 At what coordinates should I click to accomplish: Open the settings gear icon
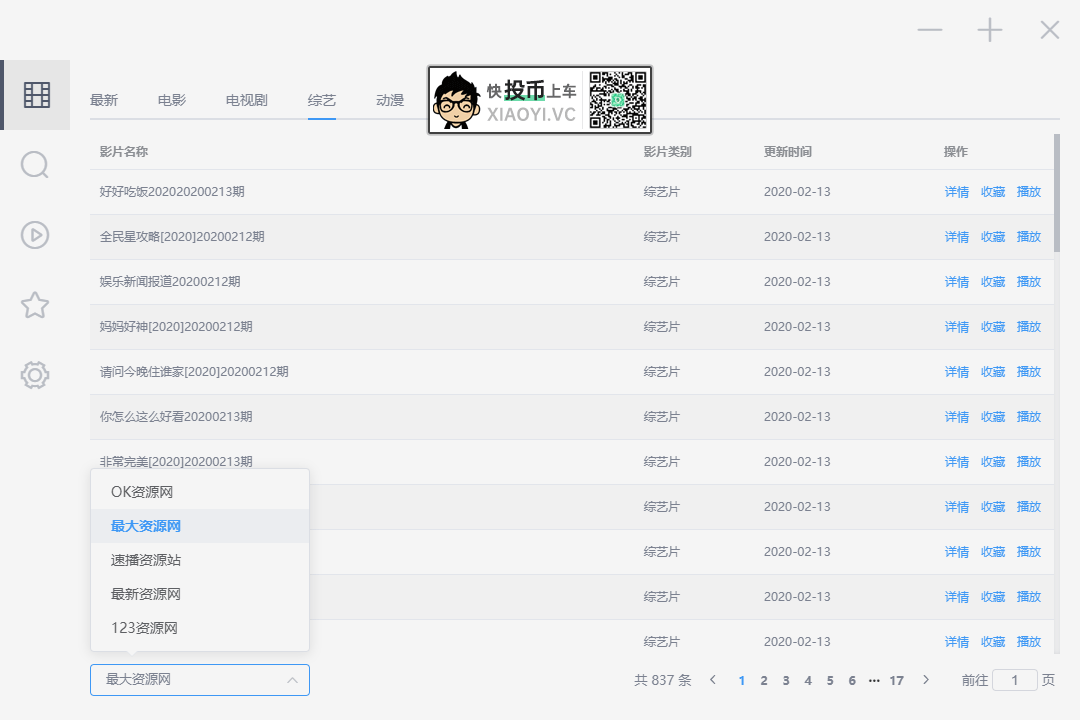click(34, 375)
